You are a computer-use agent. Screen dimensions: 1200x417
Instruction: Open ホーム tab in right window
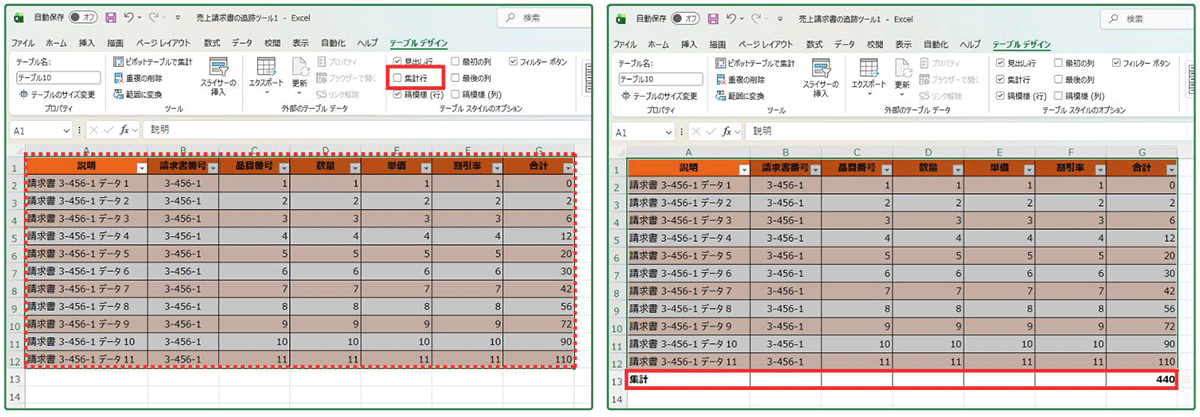tap(657, 43)
